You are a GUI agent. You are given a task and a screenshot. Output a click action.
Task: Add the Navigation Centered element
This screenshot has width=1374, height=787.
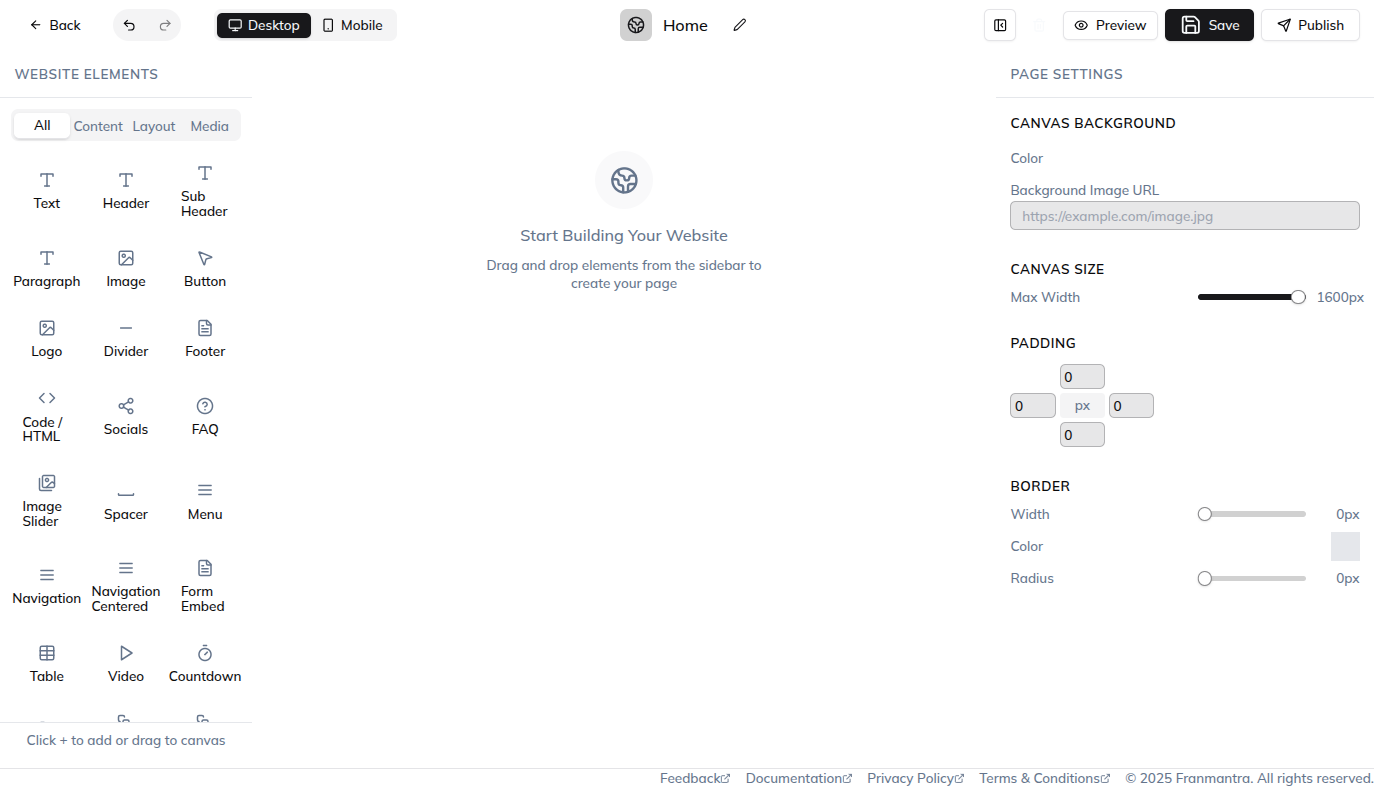coord(126,586)
